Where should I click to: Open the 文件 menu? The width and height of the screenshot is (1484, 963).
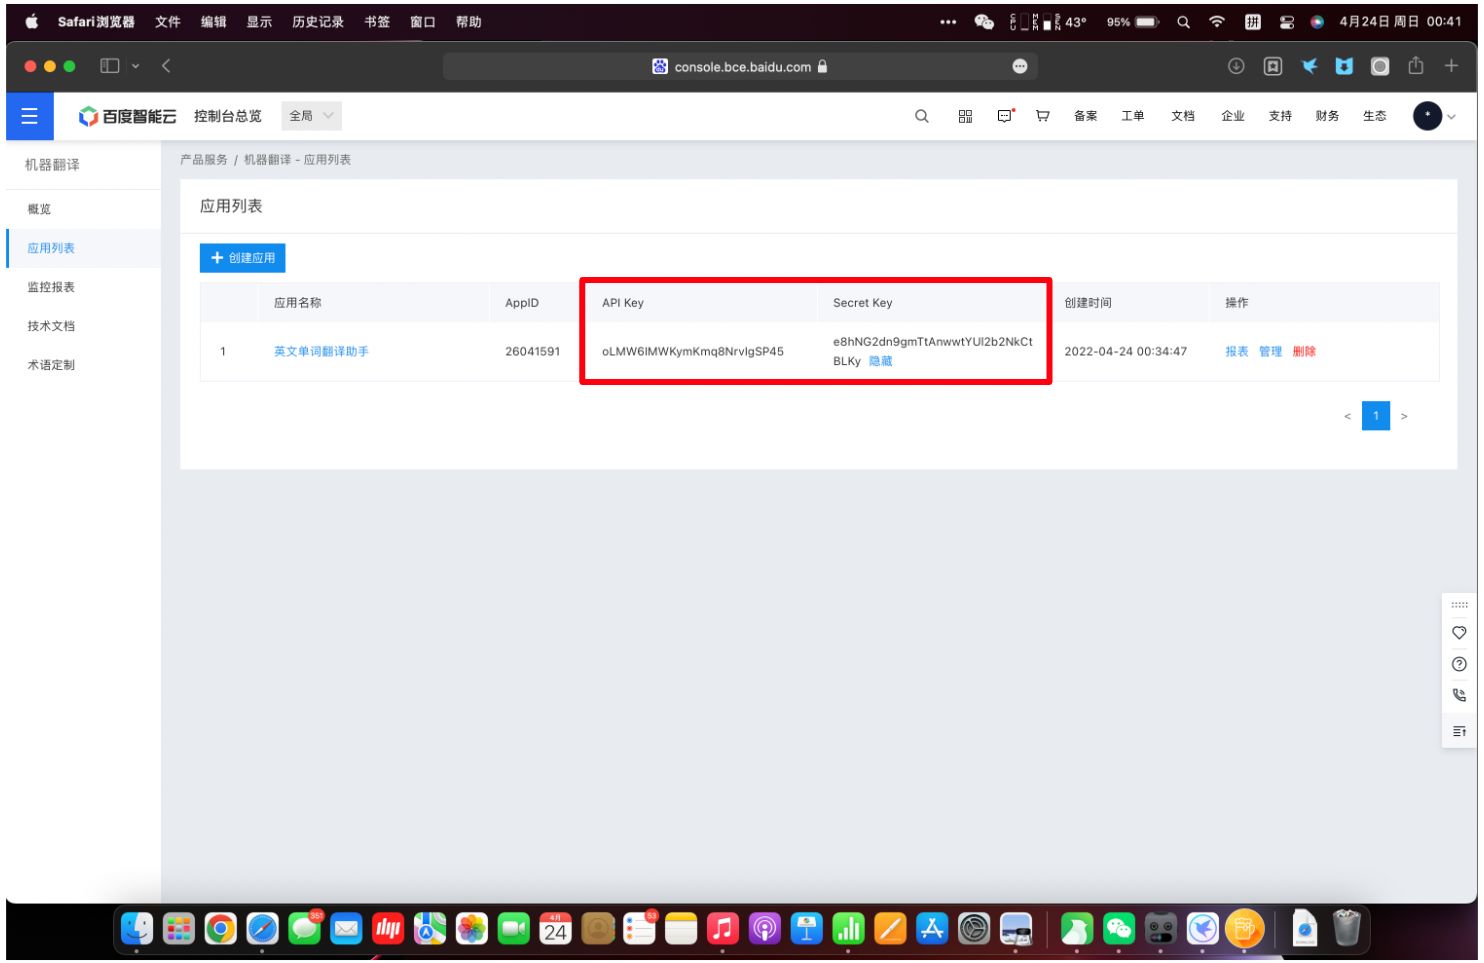[168, 22]
